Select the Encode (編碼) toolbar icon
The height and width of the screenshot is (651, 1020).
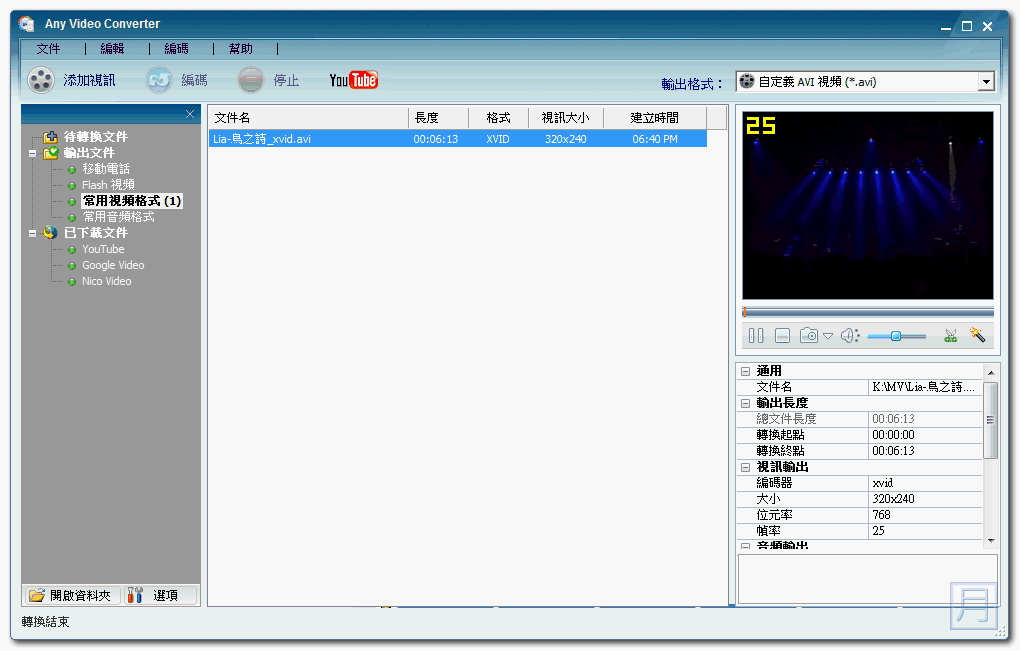pos(158,79)
